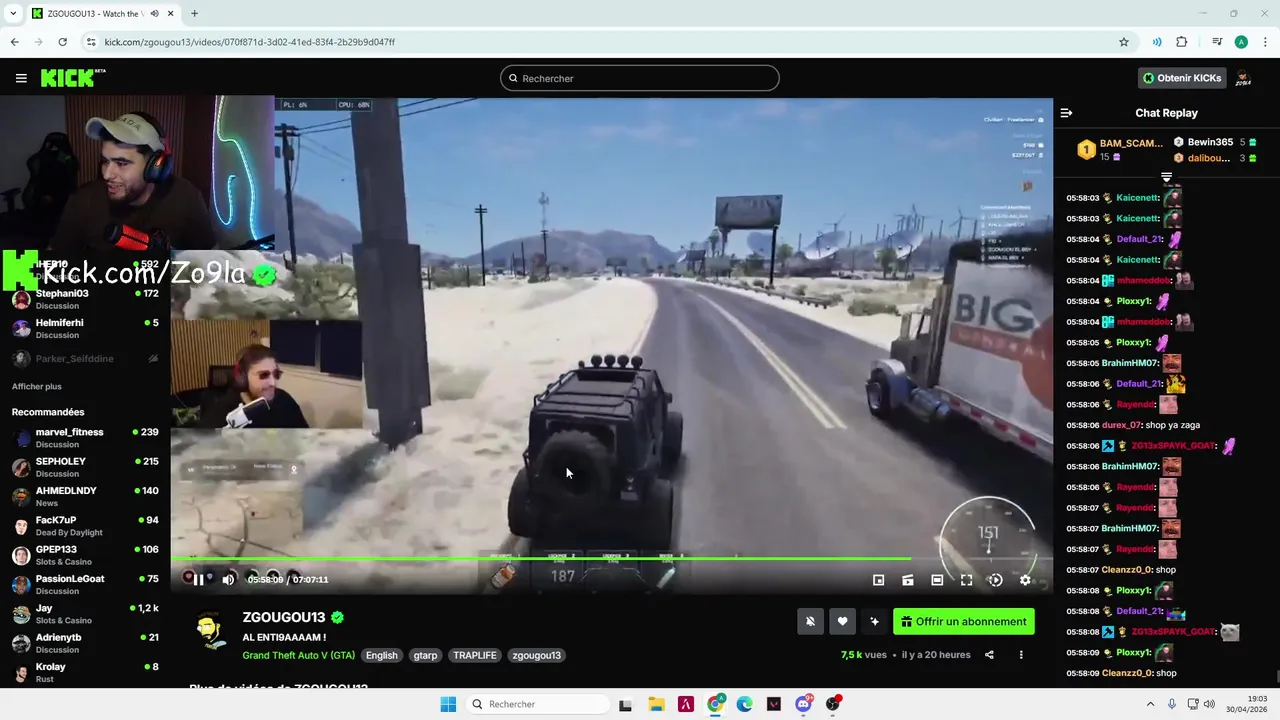Open the user profile avatar menu
Image resolution: width=1280 pixels, height=720 pixels.
point(1243,78)
